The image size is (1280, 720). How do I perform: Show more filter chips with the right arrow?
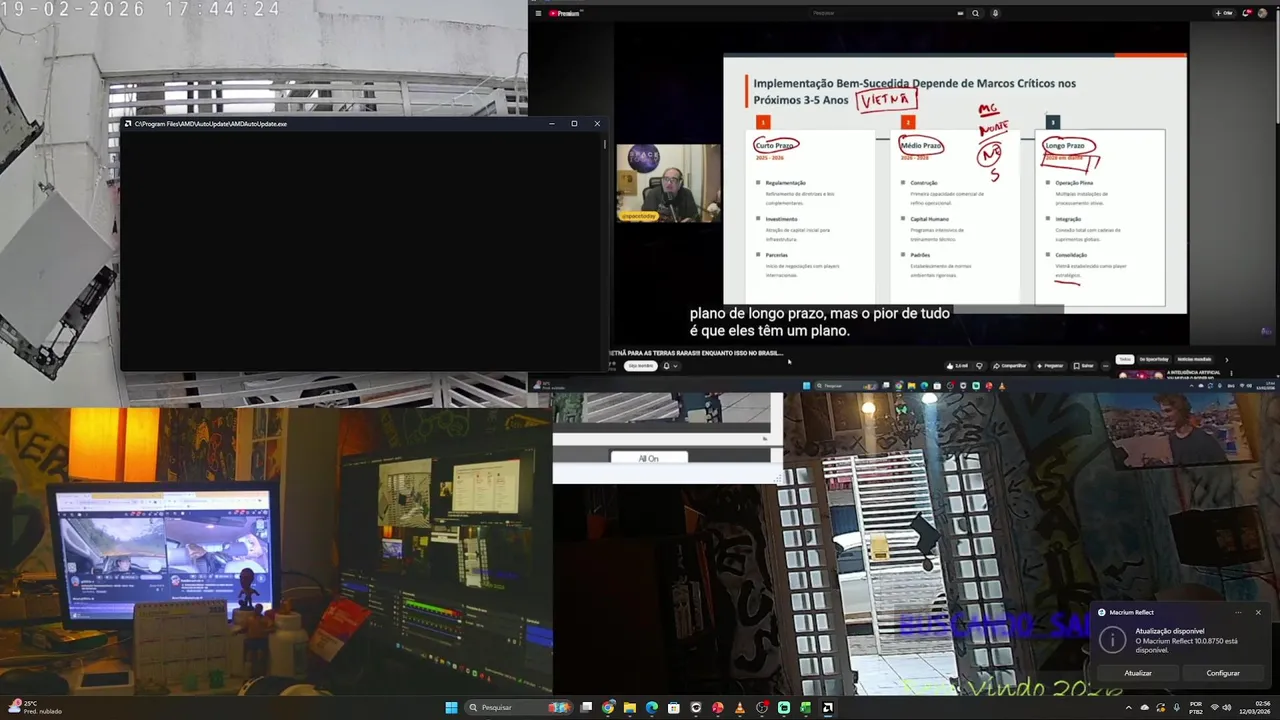click(1227, 359)
